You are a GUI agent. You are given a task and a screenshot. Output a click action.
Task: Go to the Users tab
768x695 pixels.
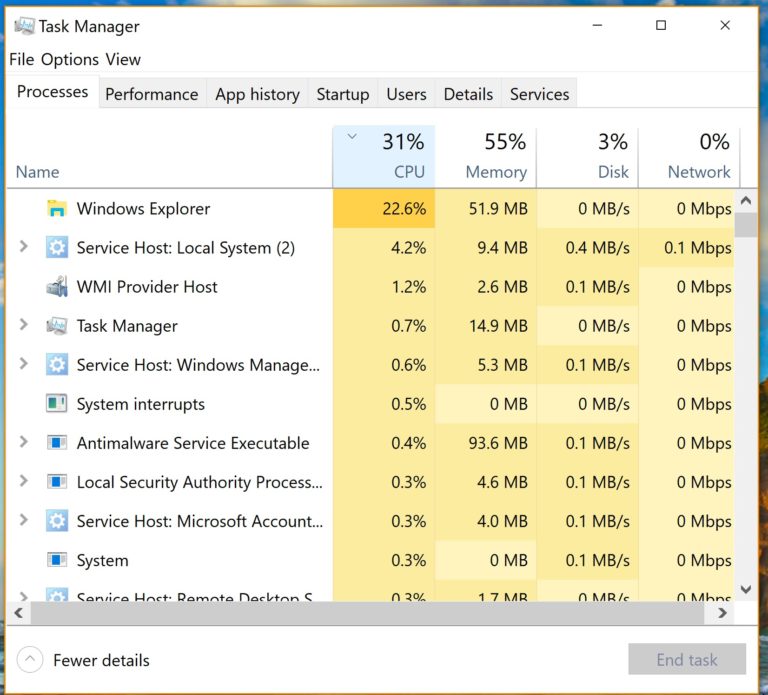[x=406, y=94]
